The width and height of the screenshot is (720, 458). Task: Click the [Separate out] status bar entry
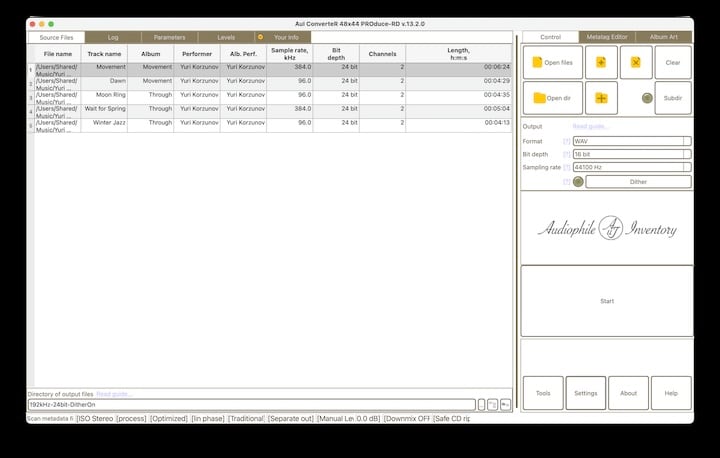[x=291, y=418]
